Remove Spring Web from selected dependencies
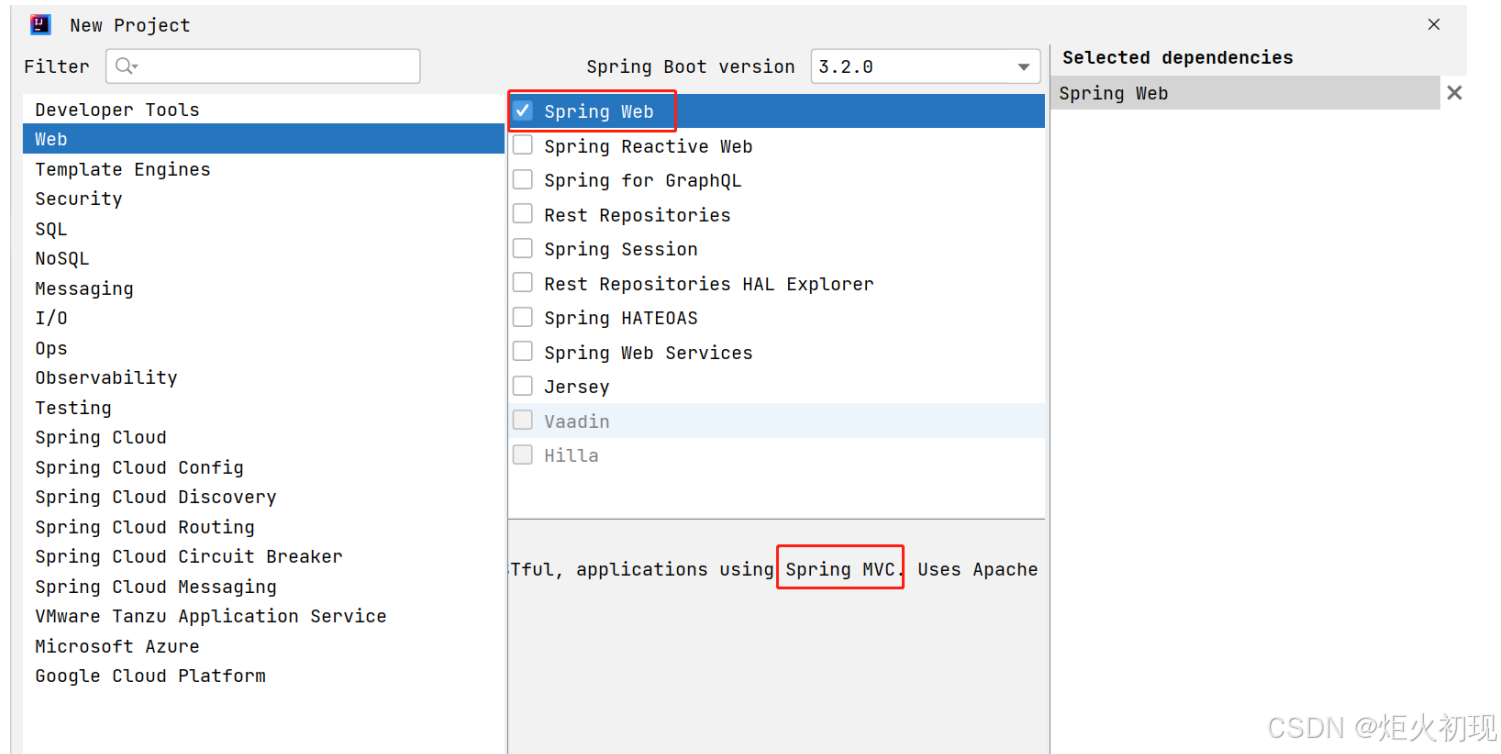The image size is (1501, 754). 1454,93
